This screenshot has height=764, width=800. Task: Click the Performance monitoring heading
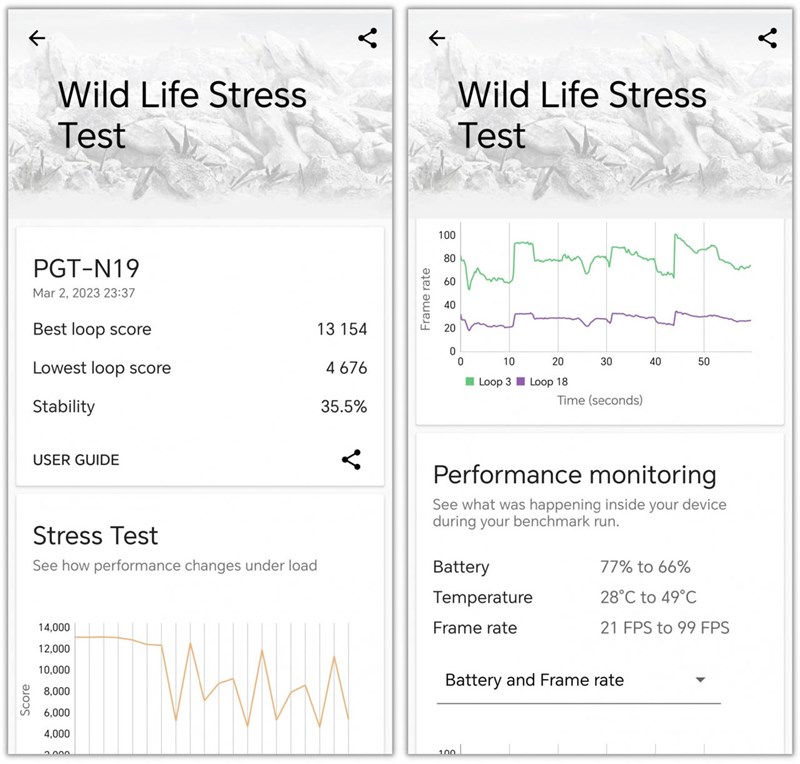(574, 474)
